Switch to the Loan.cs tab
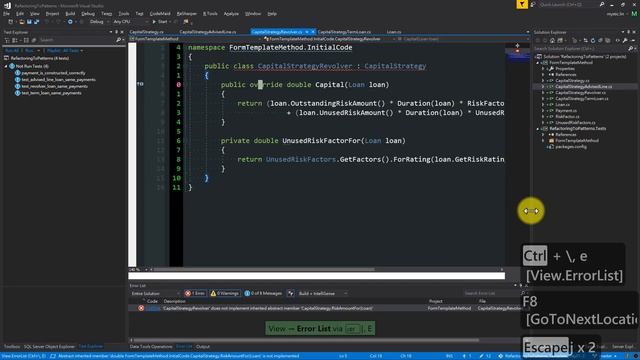Image resolution: width=640 pixels, height=360 pixels. (x=394, y=32)
